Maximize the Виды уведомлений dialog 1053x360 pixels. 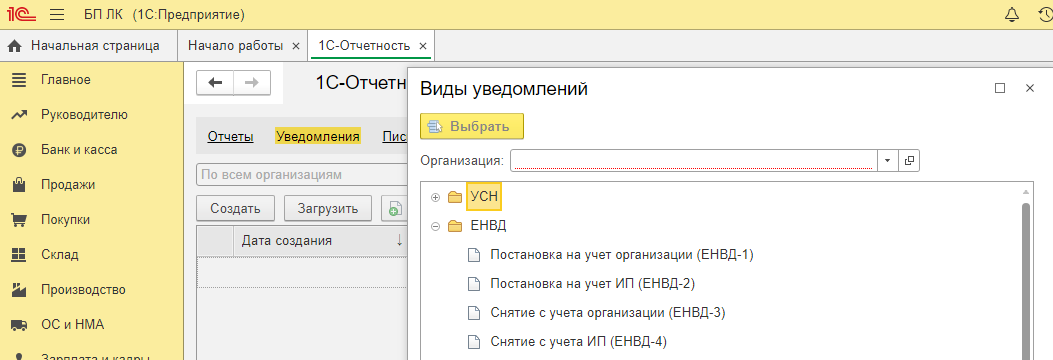(1000, 88)
